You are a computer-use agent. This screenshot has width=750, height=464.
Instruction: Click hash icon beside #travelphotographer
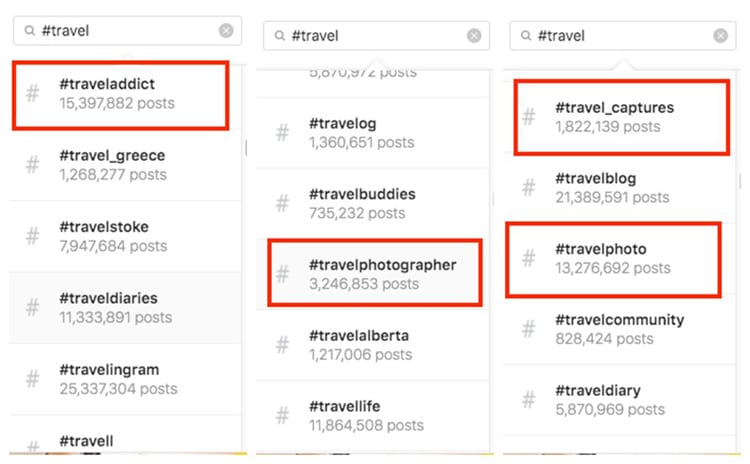pos(283,274)
